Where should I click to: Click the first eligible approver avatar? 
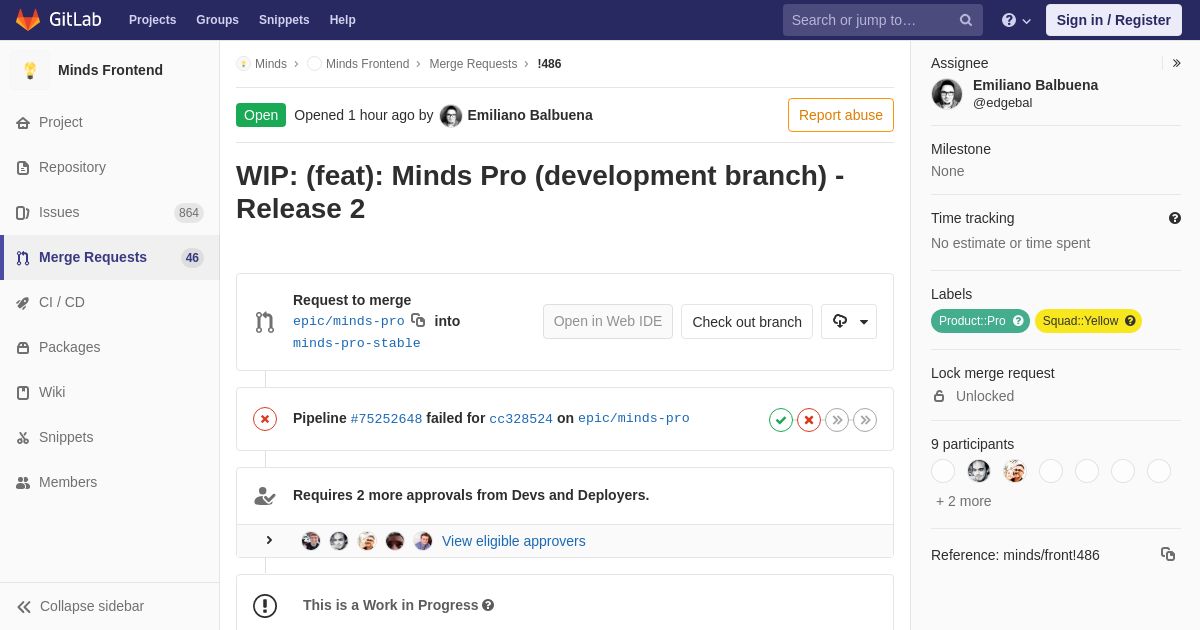(x=311, y=541)
